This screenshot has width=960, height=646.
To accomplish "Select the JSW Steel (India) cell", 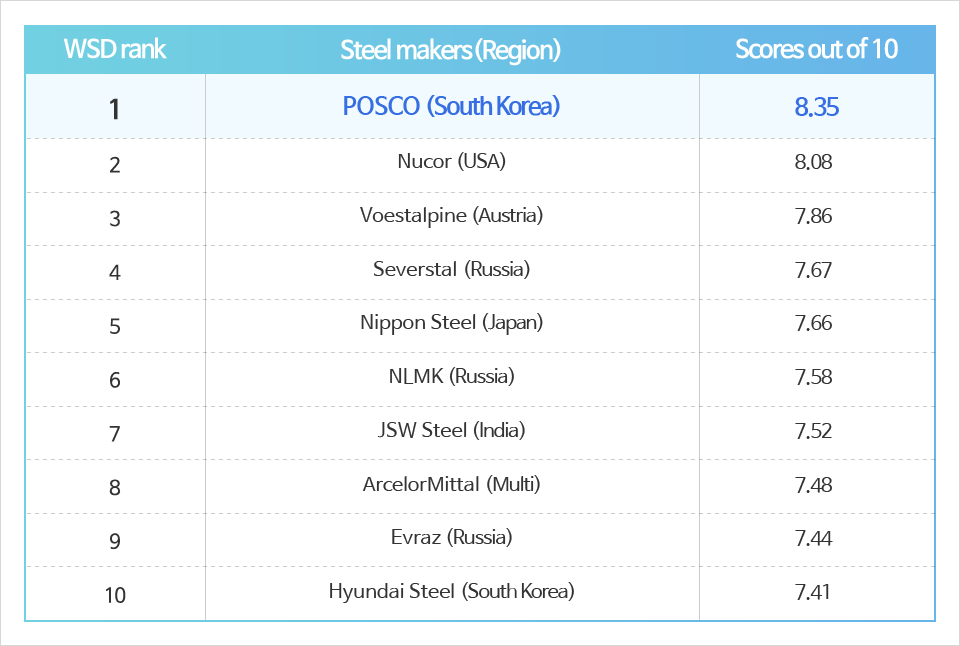I will point(451,430).
